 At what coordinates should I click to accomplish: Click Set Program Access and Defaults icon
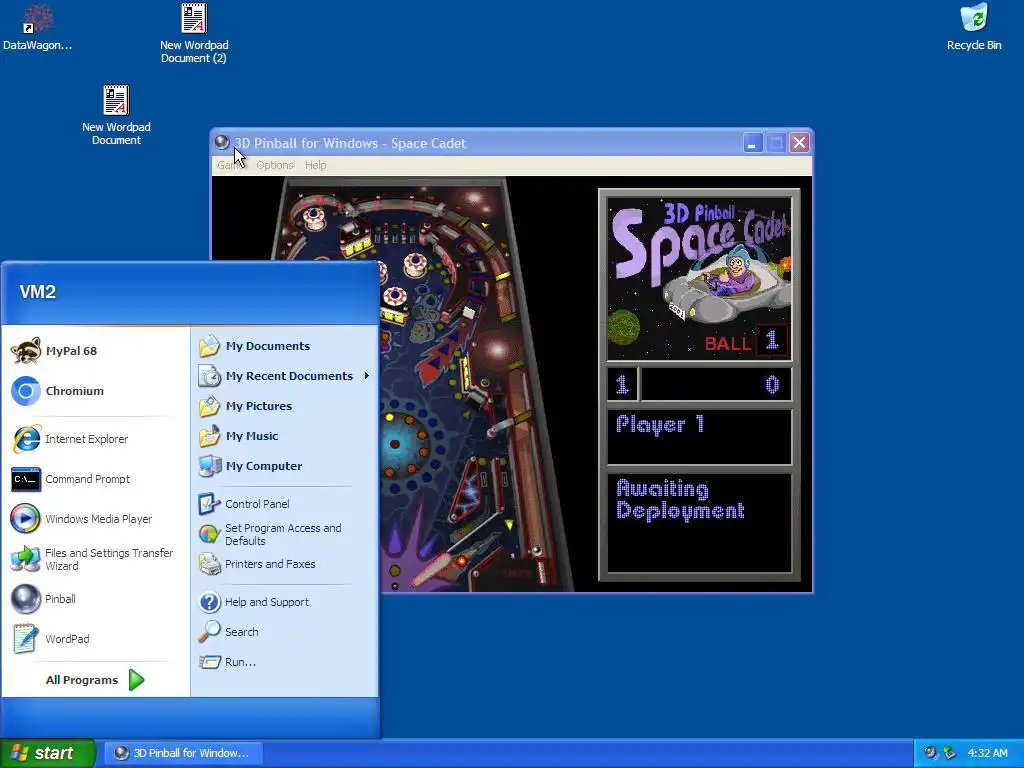pos(210,534)
